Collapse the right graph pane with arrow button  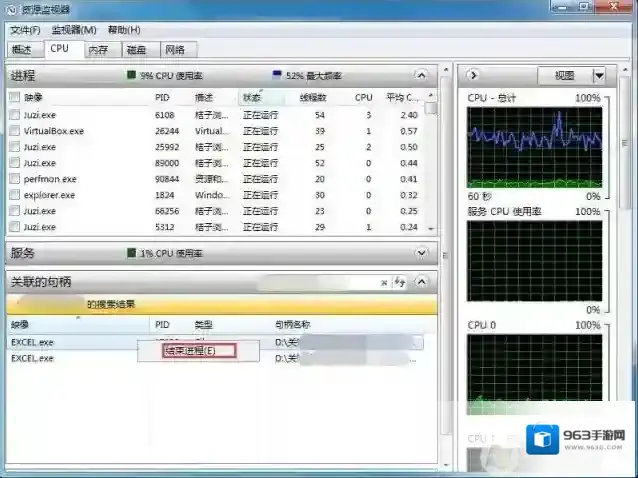pyautogui.click(x=473, y=75)
